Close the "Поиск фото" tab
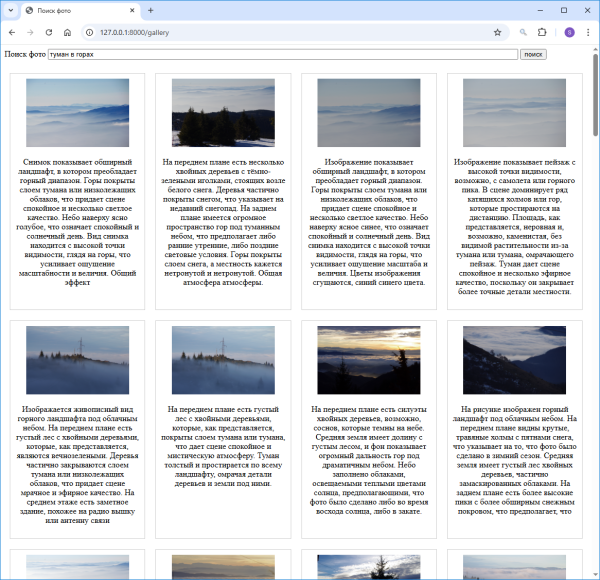This screenshot has width=600, height=580. click(x=131, y=10)
